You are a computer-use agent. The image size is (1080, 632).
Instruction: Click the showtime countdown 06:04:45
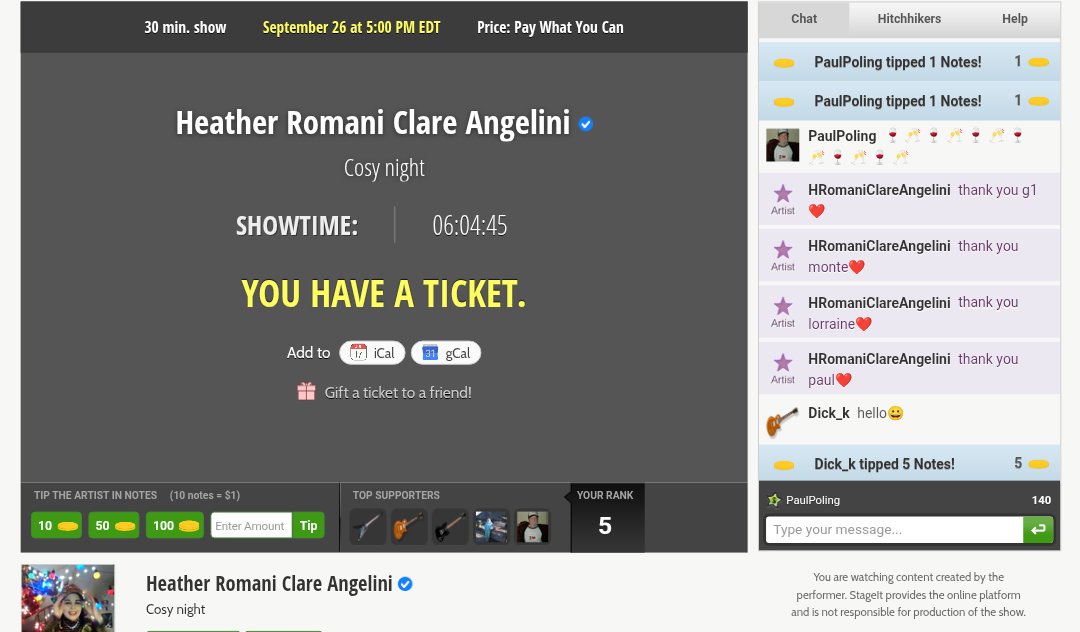[x=470, y=225]
